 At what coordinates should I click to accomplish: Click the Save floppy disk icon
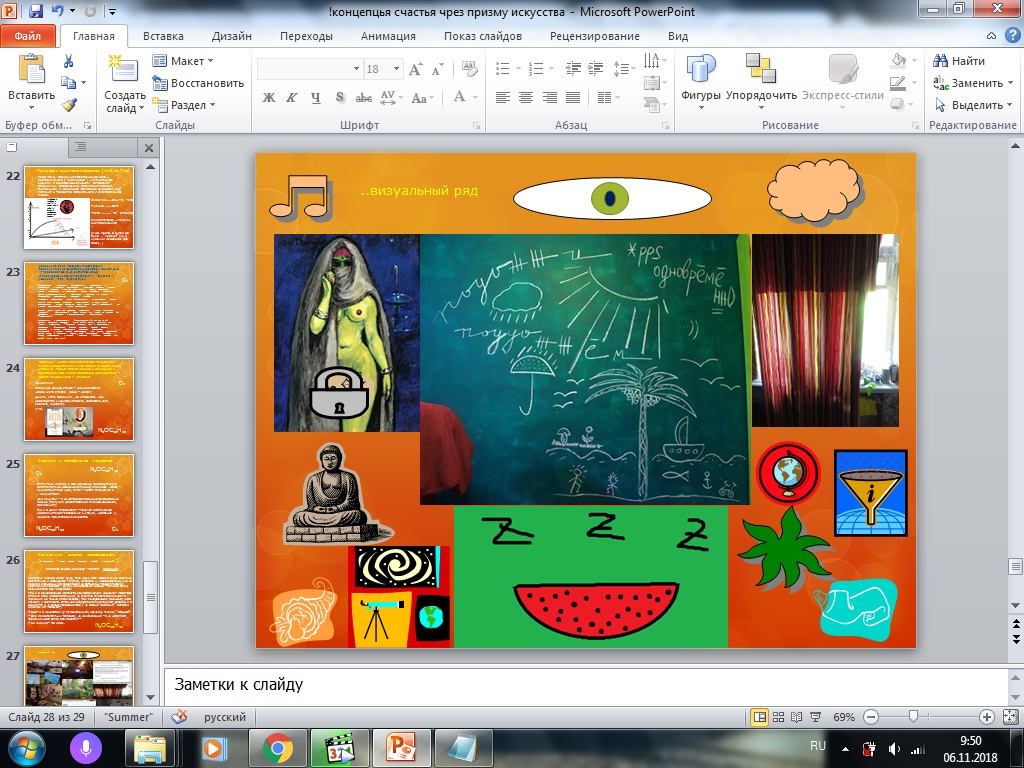[36, 11]
